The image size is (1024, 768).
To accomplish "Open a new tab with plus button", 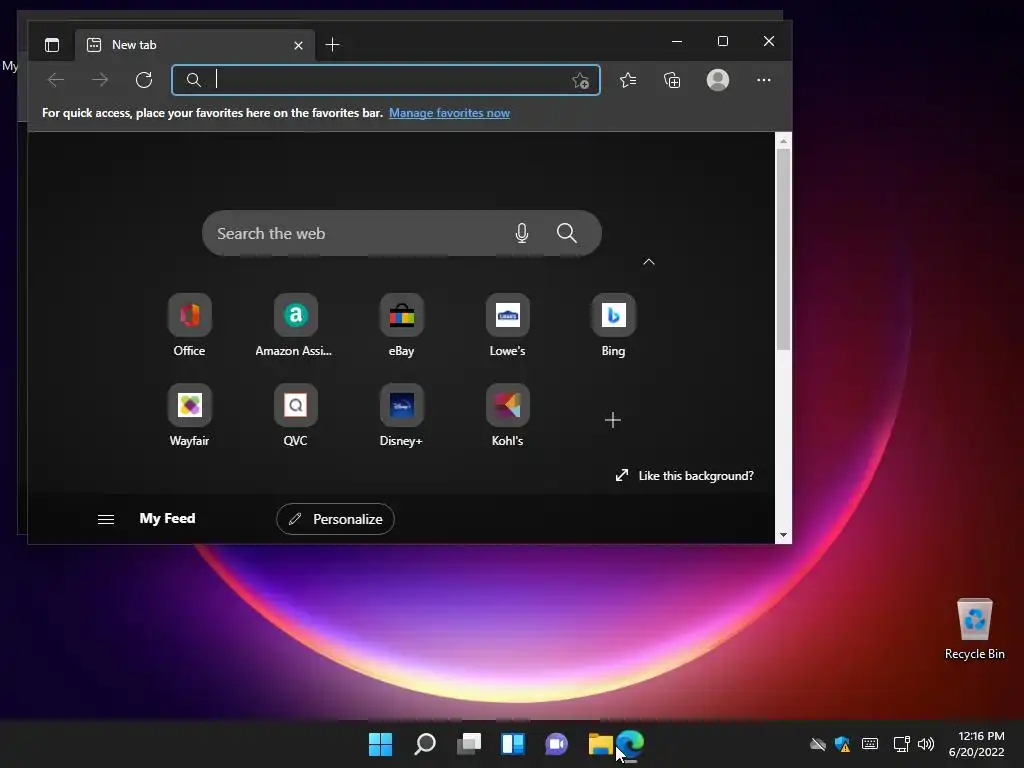I will 332,45.
